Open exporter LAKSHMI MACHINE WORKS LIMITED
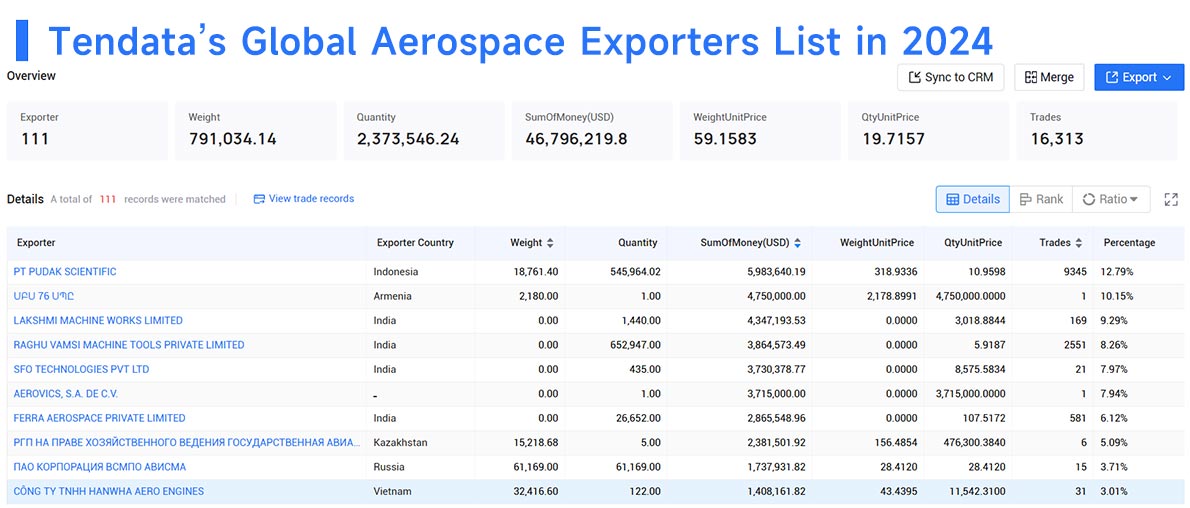 98,320
